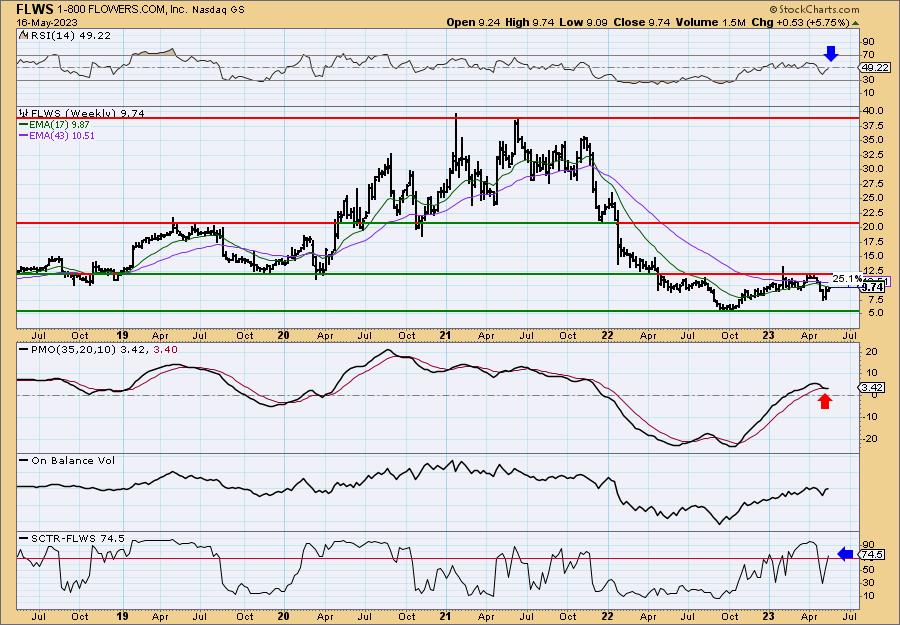Screen dimensions: 900x625
Task: Click the bar-chart icon before FLWS (Weekly)
Action: click(24, 113)
